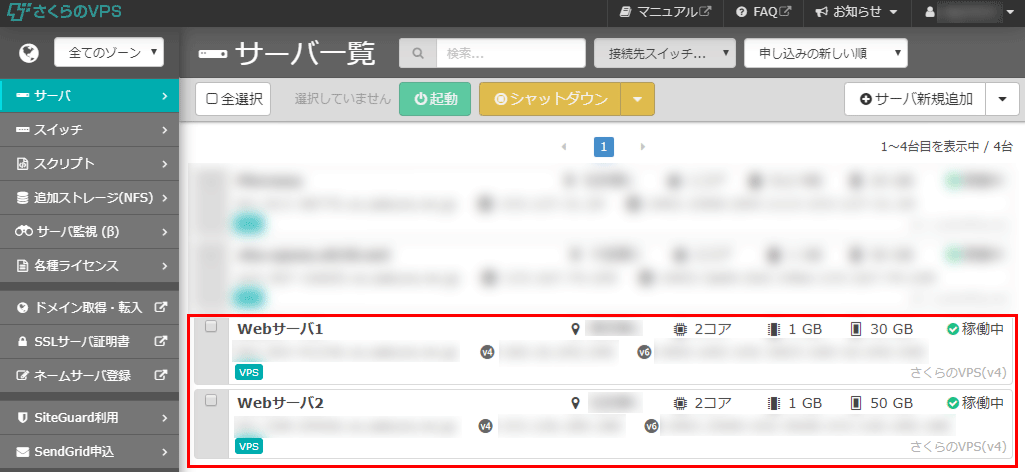
Task: Expand the SiteGuard利用 sidebar chevron
Action: 165,417
